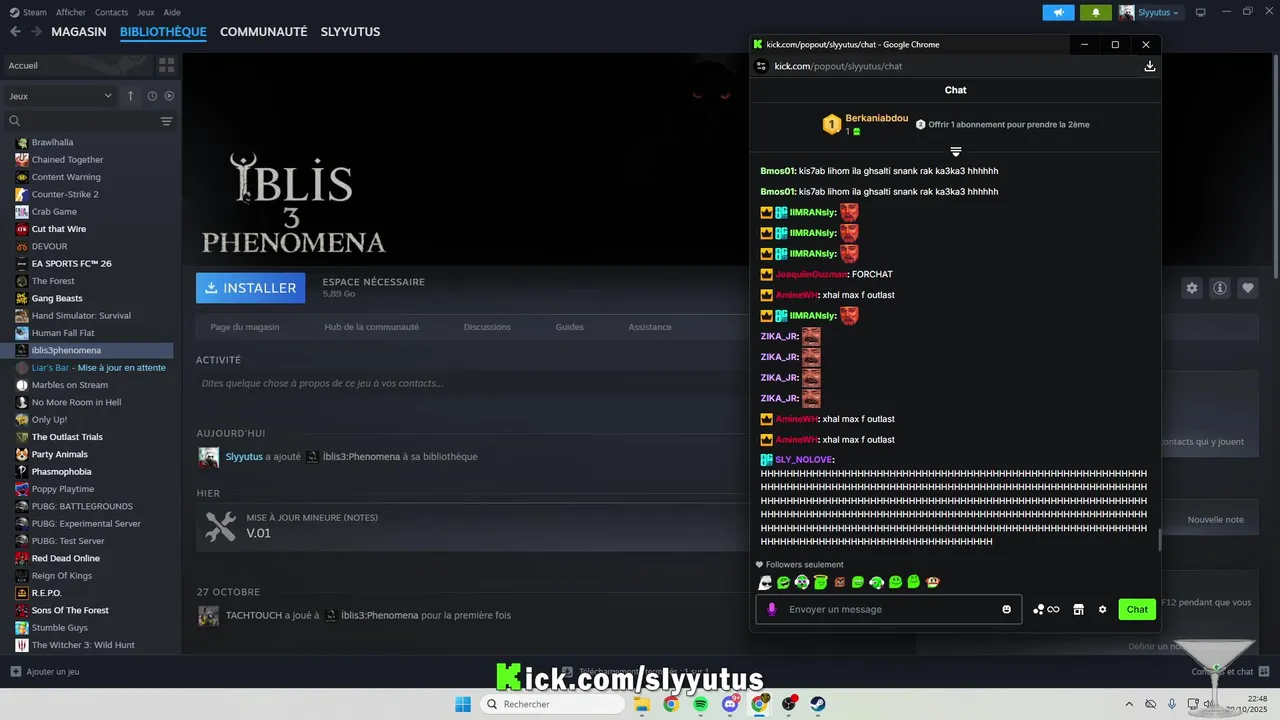Toggle the sort ascending arrow in the library

(130, 96)
